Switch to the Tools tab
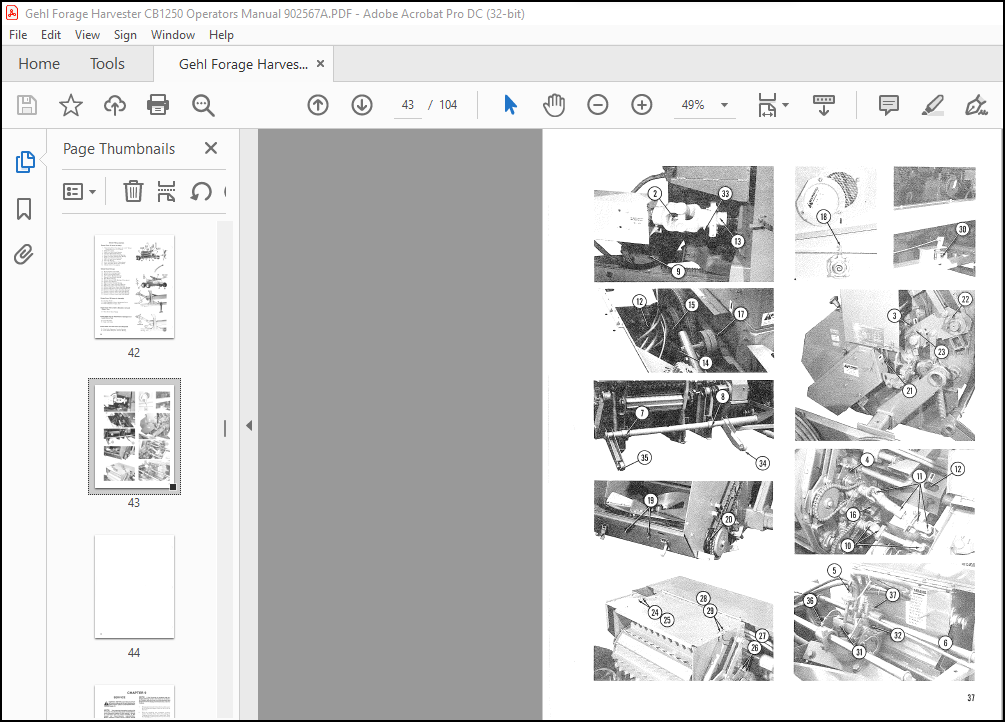This screenshot has height=722, width=1005. 107,63
